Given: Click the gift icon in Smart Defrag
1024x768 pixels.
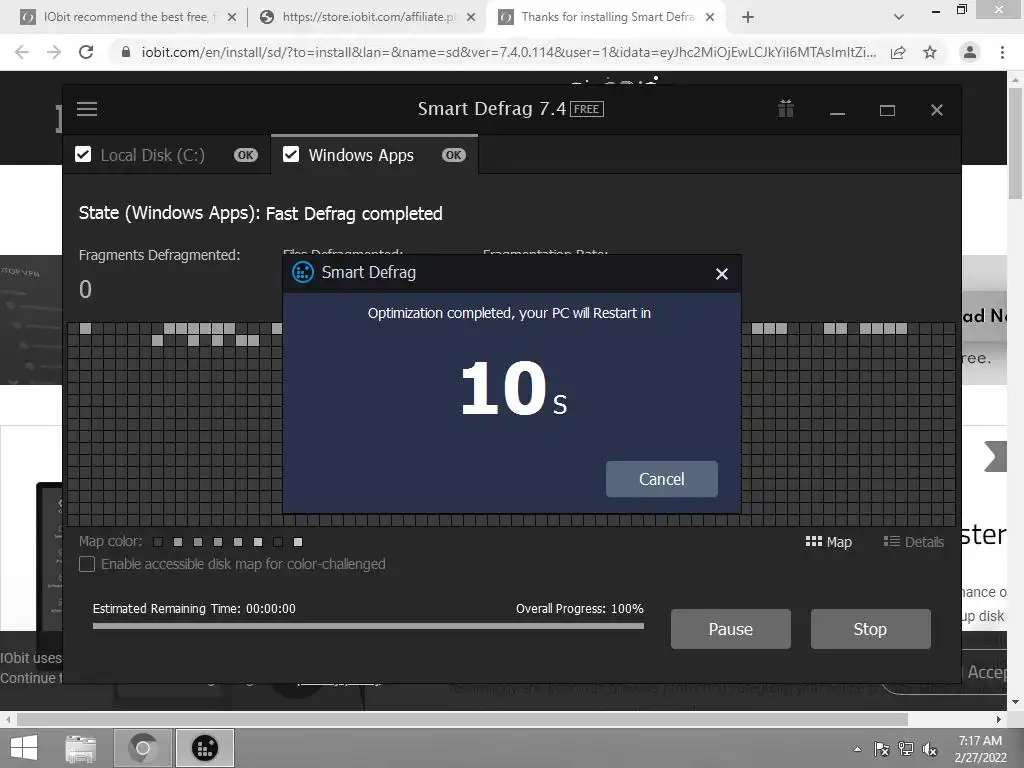Looking at the screenshot, I should click(x=786, y=108).
